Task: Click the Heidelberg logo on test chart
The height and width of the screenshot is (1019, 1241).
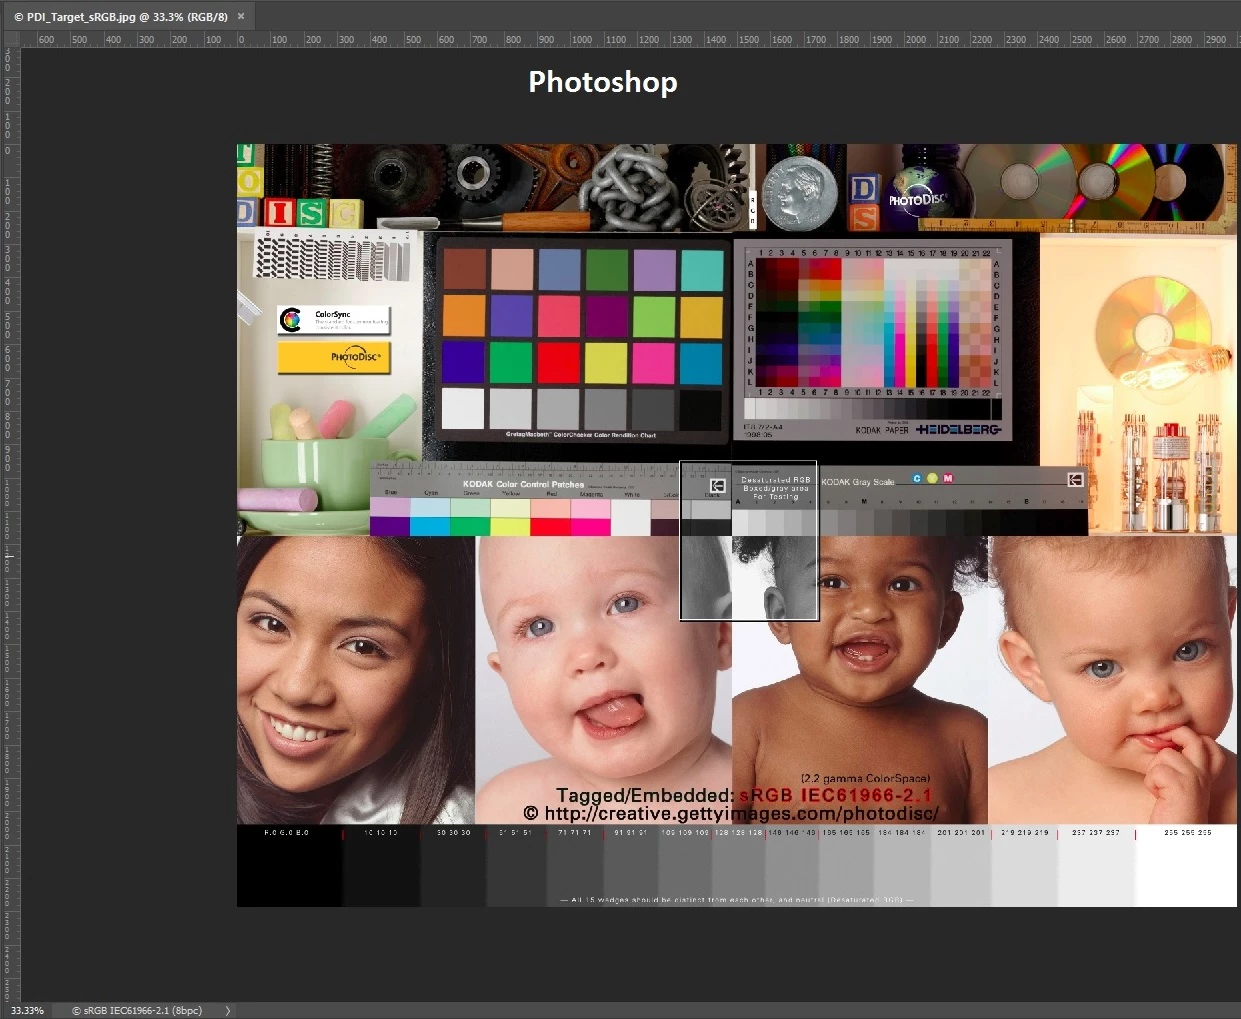Action: click(x=958, y=429)
